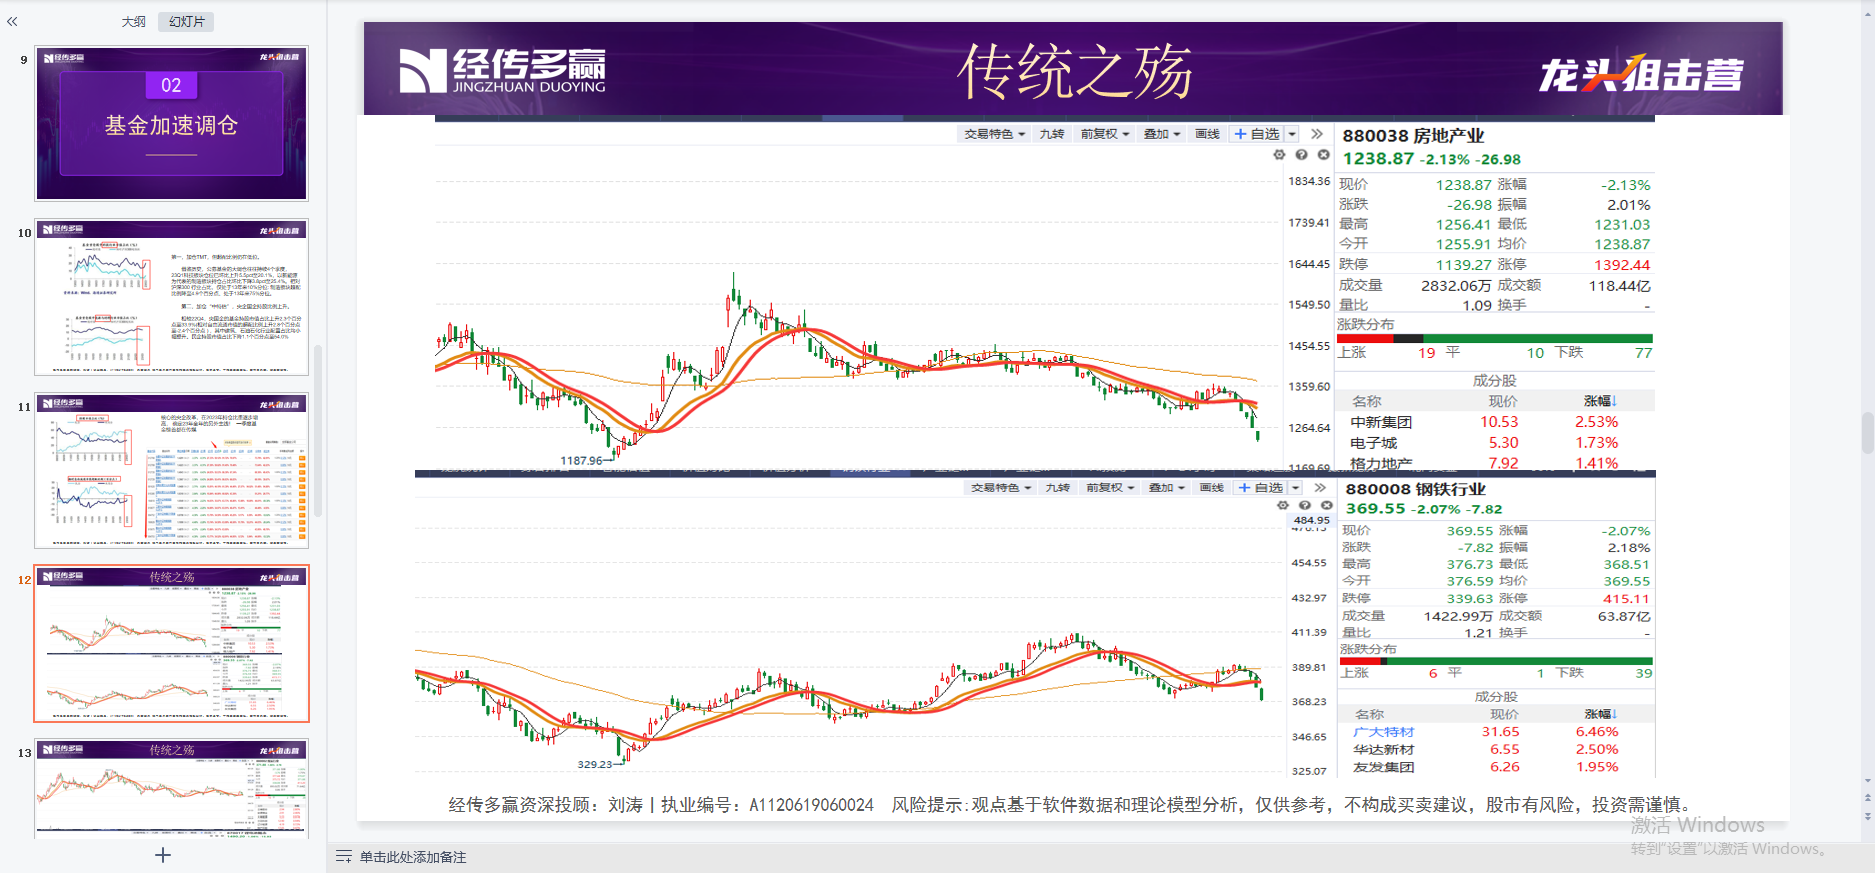Go to next slide via double-down arrow
The width and height of the screenshot is (1875, 873).
click(1867, 815)
